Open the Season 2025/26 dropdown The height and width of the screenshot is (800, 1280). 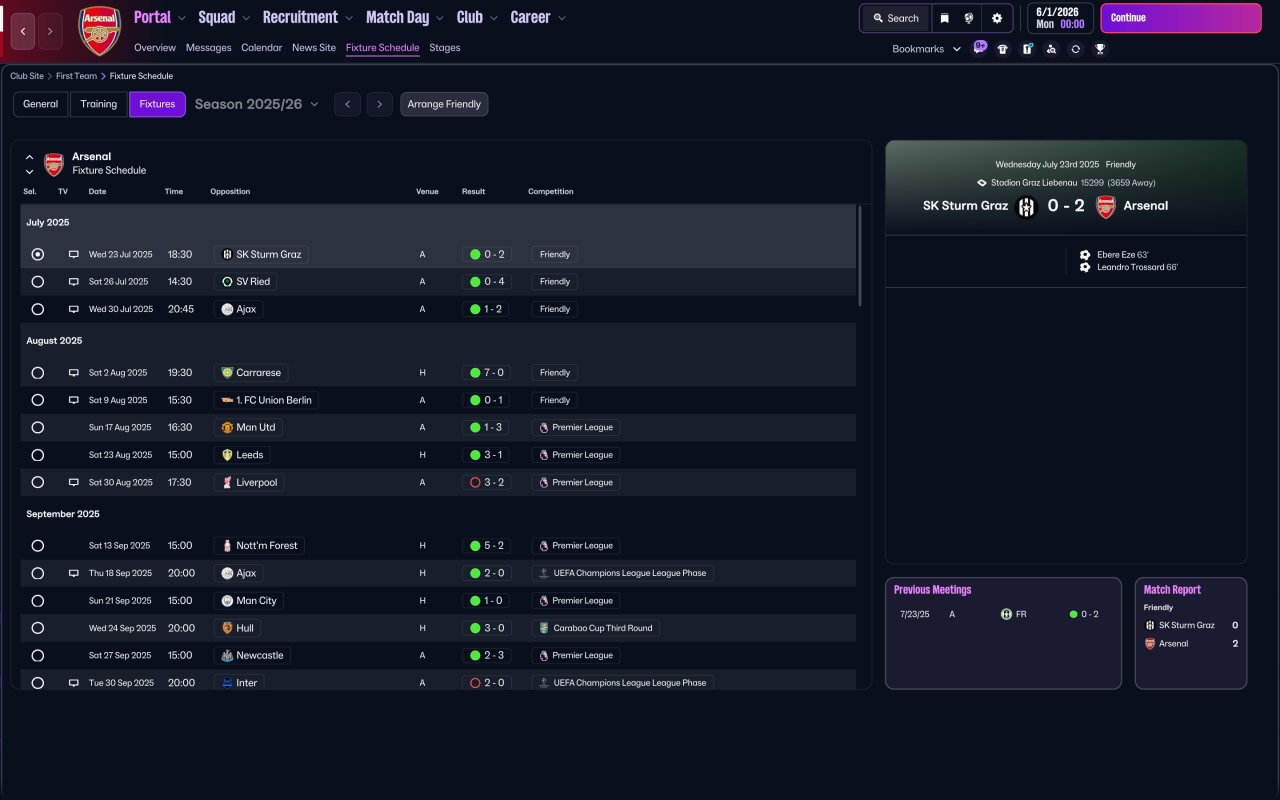coord(257,104)
